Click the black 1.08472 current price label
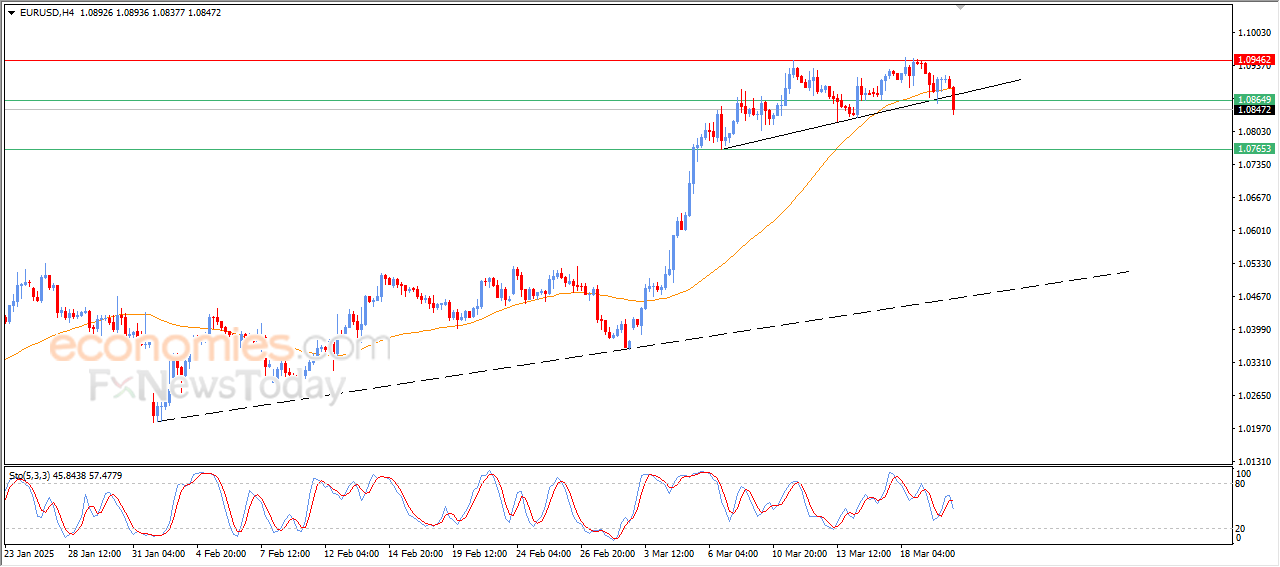The height and width of the screenshot is (567, 1280). (1254, 110)
